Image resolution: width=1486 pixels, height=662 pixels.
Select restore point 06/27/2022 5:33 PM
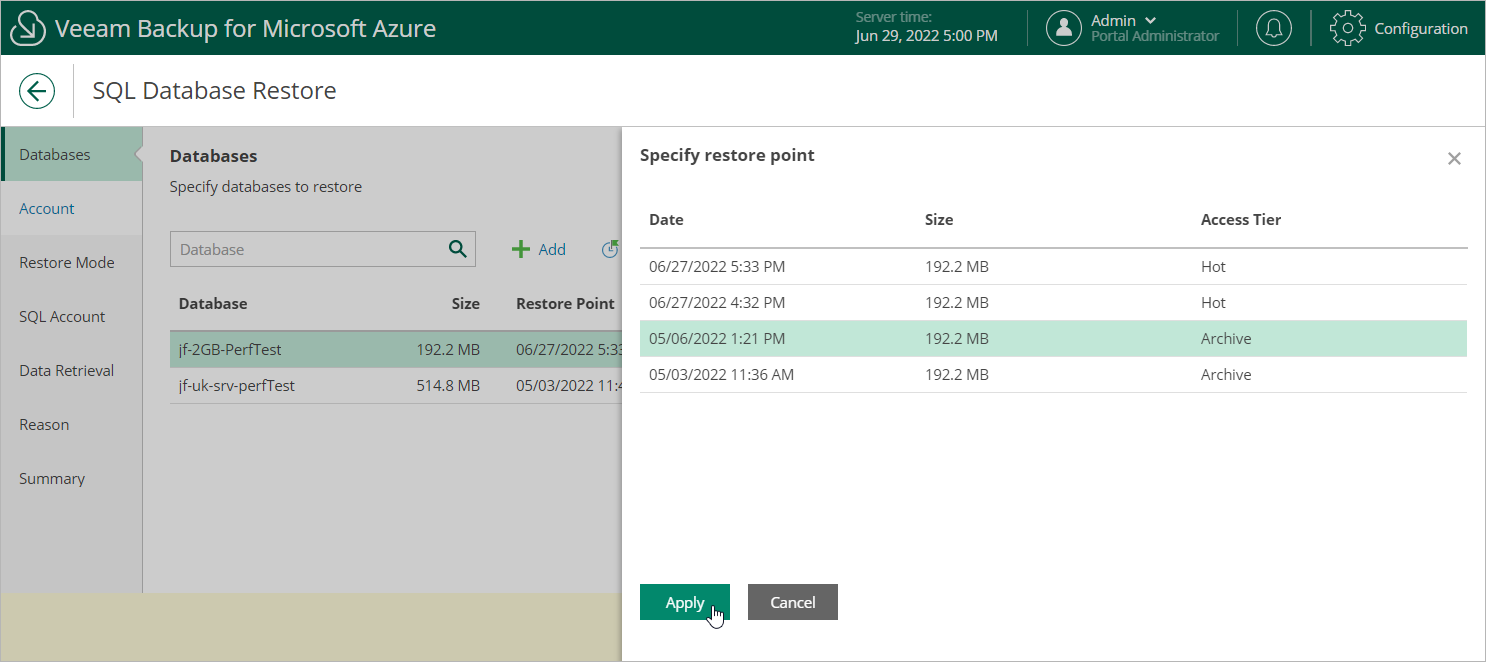tap(1053, 267)
